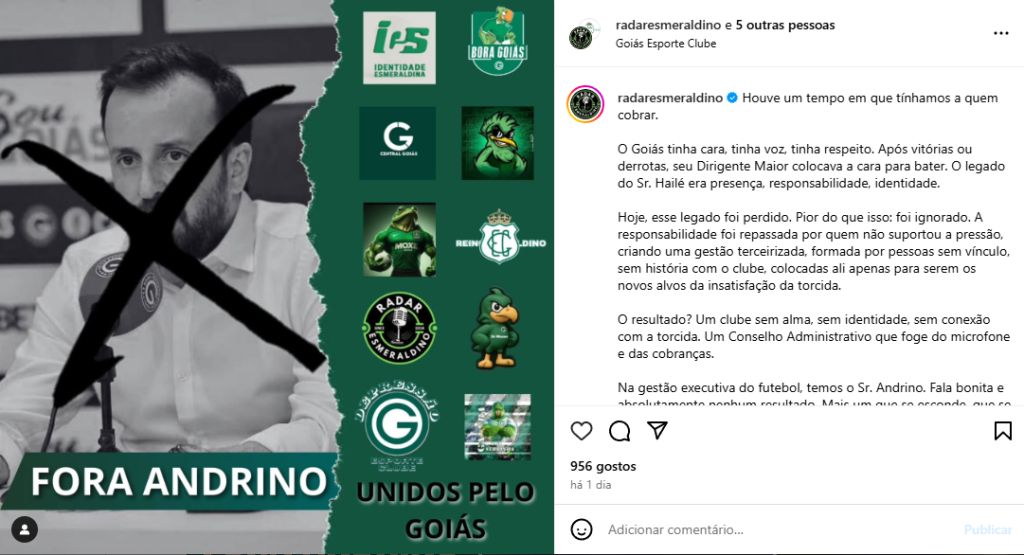Show the 5 outras pessoas collaborators
This screenshot has width=1024, height=555.
coord(785,25)
